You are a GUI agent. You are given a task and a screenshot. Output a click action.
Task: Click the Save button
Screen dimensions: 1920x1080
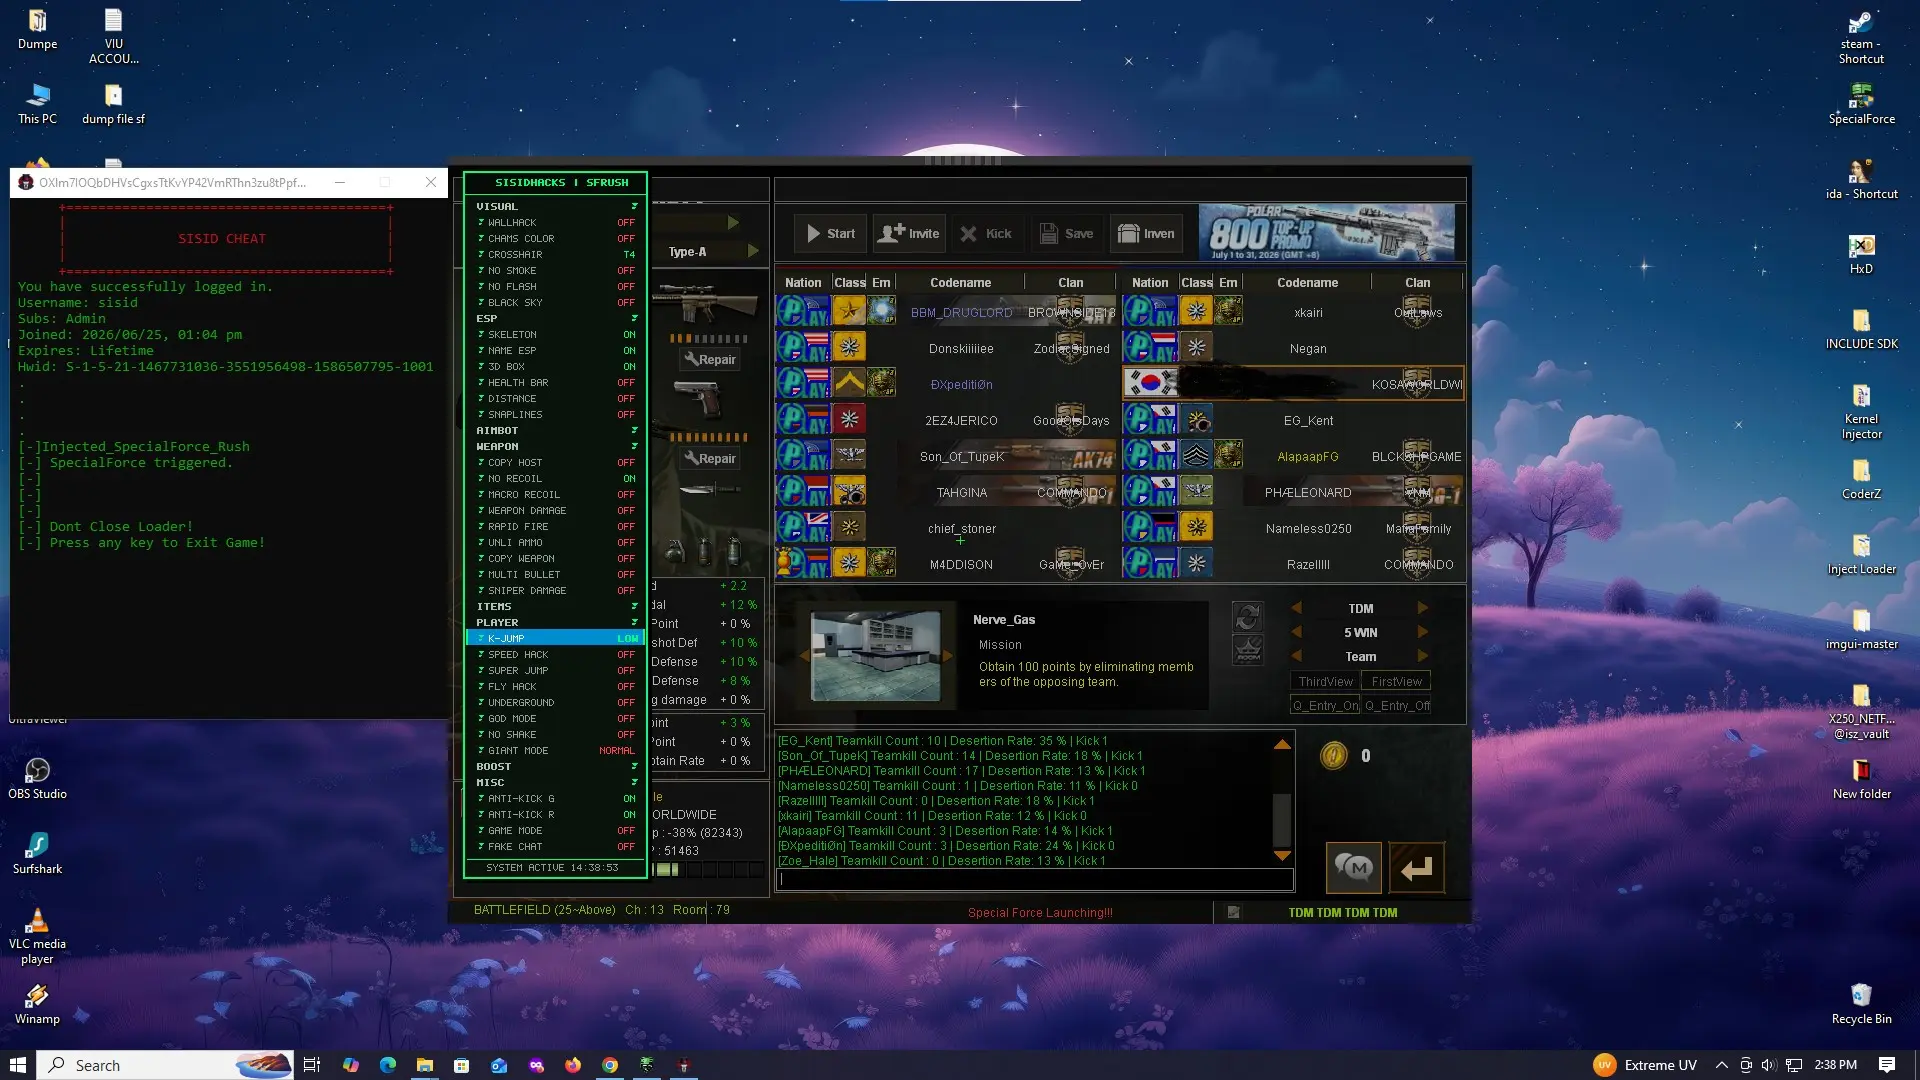[1066, 234]
